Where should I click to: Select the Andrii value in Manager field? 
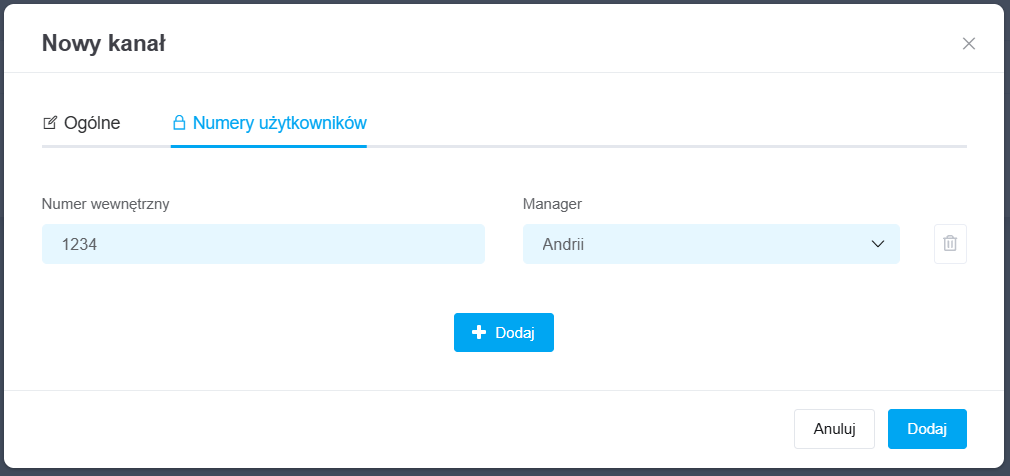tap(563, 244)
